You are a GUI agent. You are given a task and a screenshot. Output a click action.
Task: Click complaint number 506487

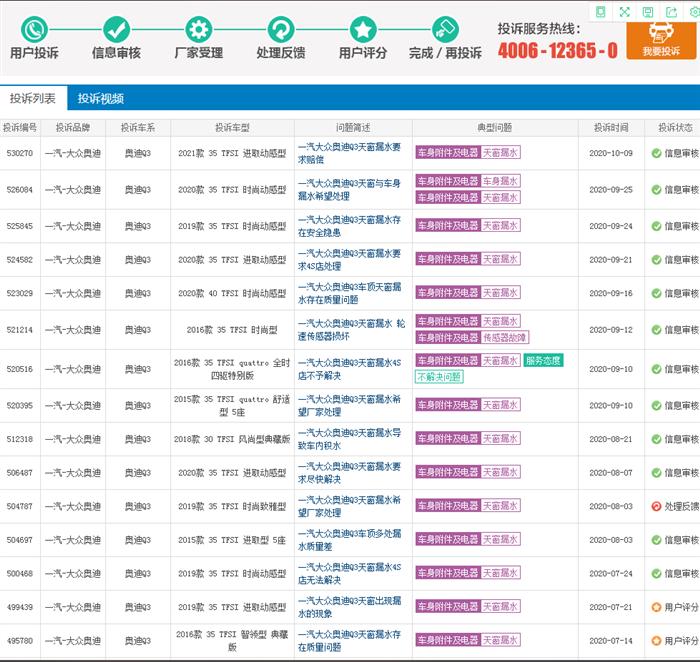[x=20, y=473]
